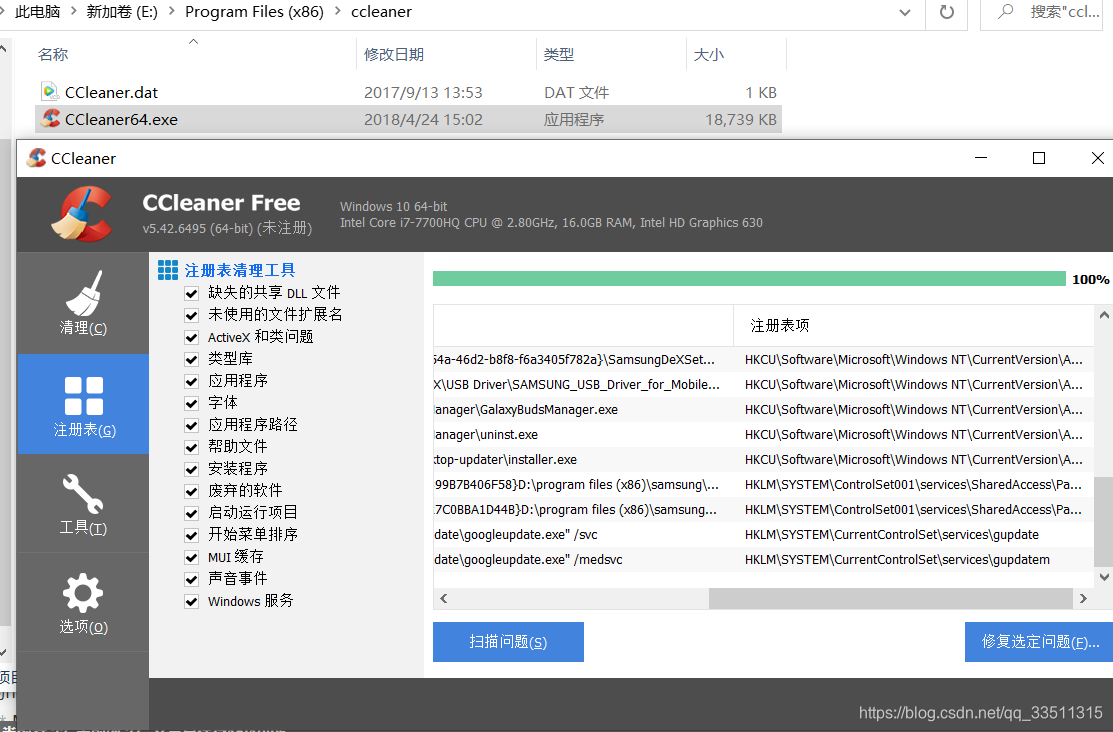Image resolution: width=1113 pixels, height=732 pixels.
Task: Uncheck 缺失的共享 DLL 文件
Action: (191, 293)
